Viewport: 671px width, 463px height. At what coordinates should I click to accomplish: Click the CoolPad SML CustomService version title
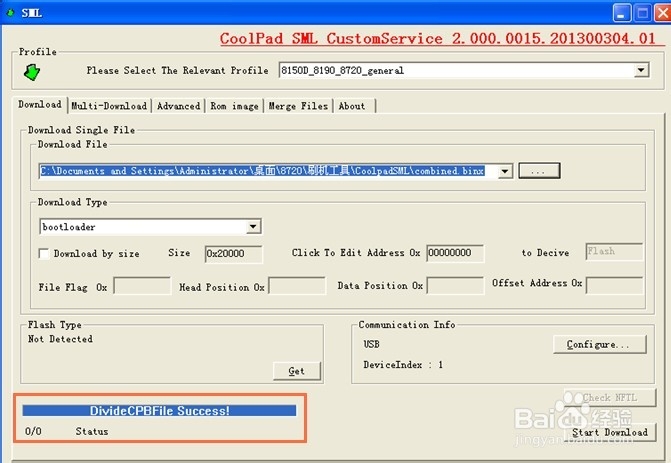(x=437, y=39)
